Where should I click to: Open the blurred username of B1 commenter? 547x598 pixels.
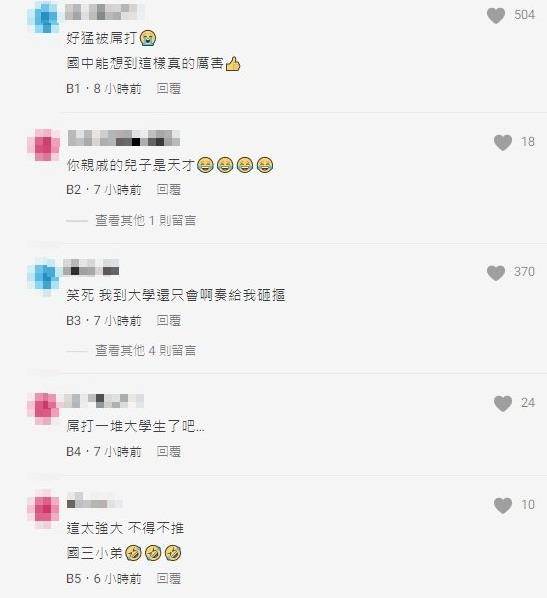105,12
